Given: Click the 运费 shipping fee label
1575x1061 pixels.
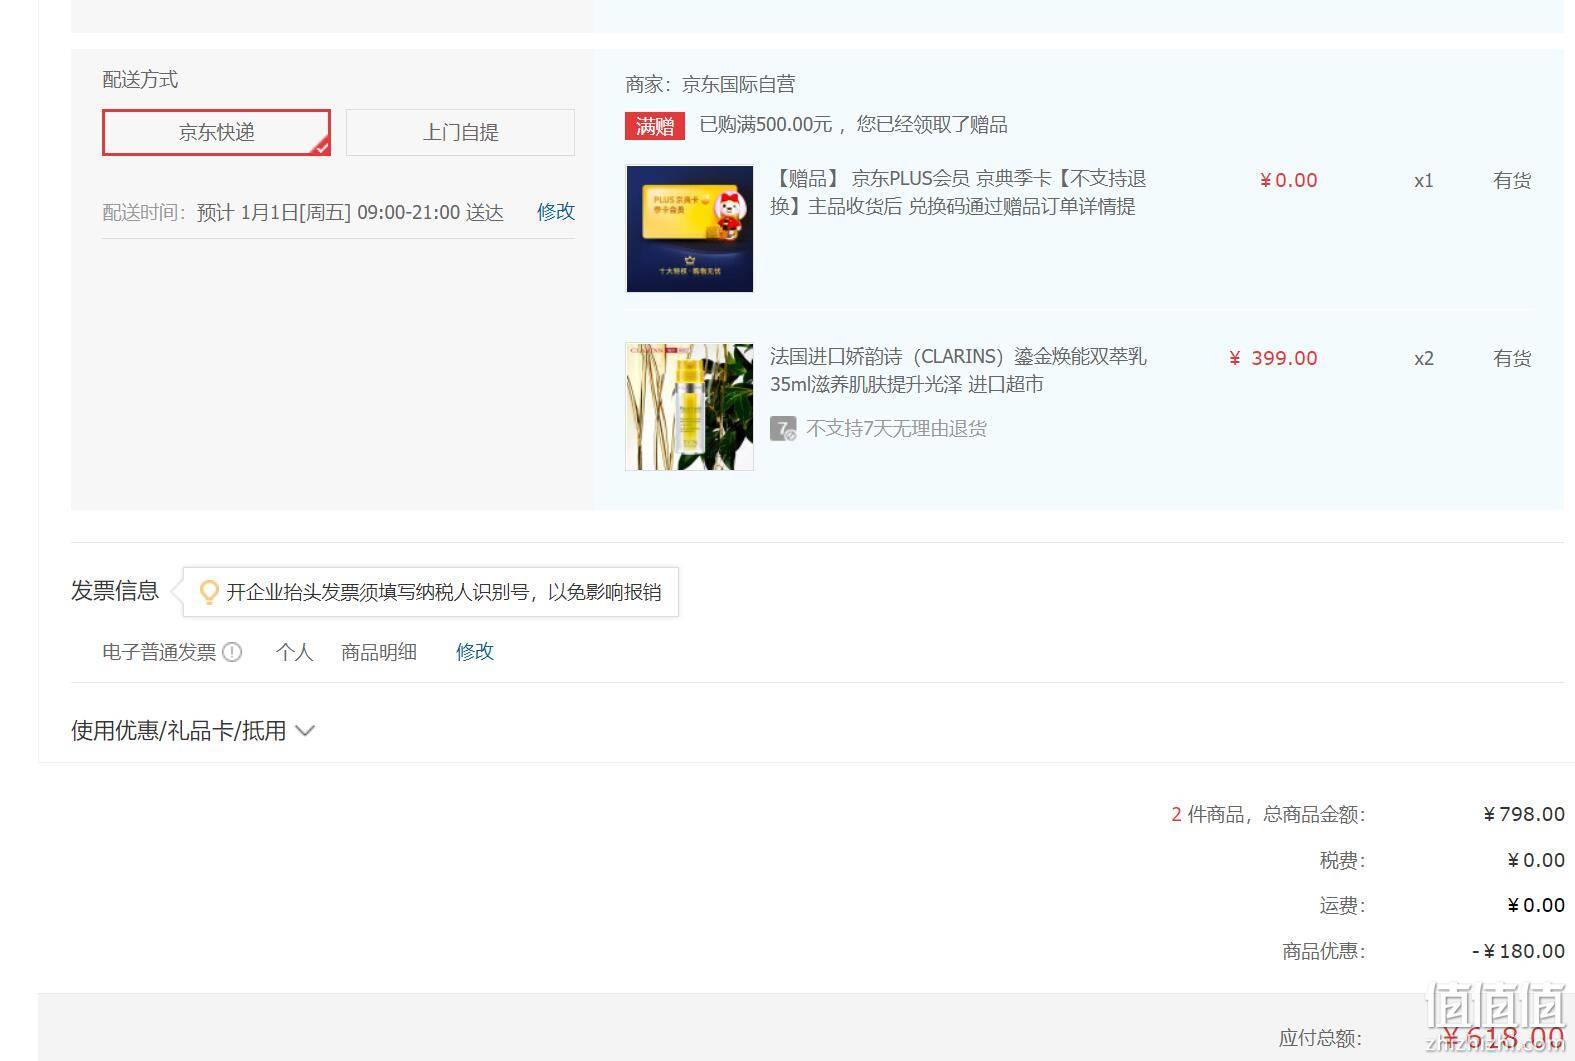Looking at the screenshot, I should pos(1342,906).
